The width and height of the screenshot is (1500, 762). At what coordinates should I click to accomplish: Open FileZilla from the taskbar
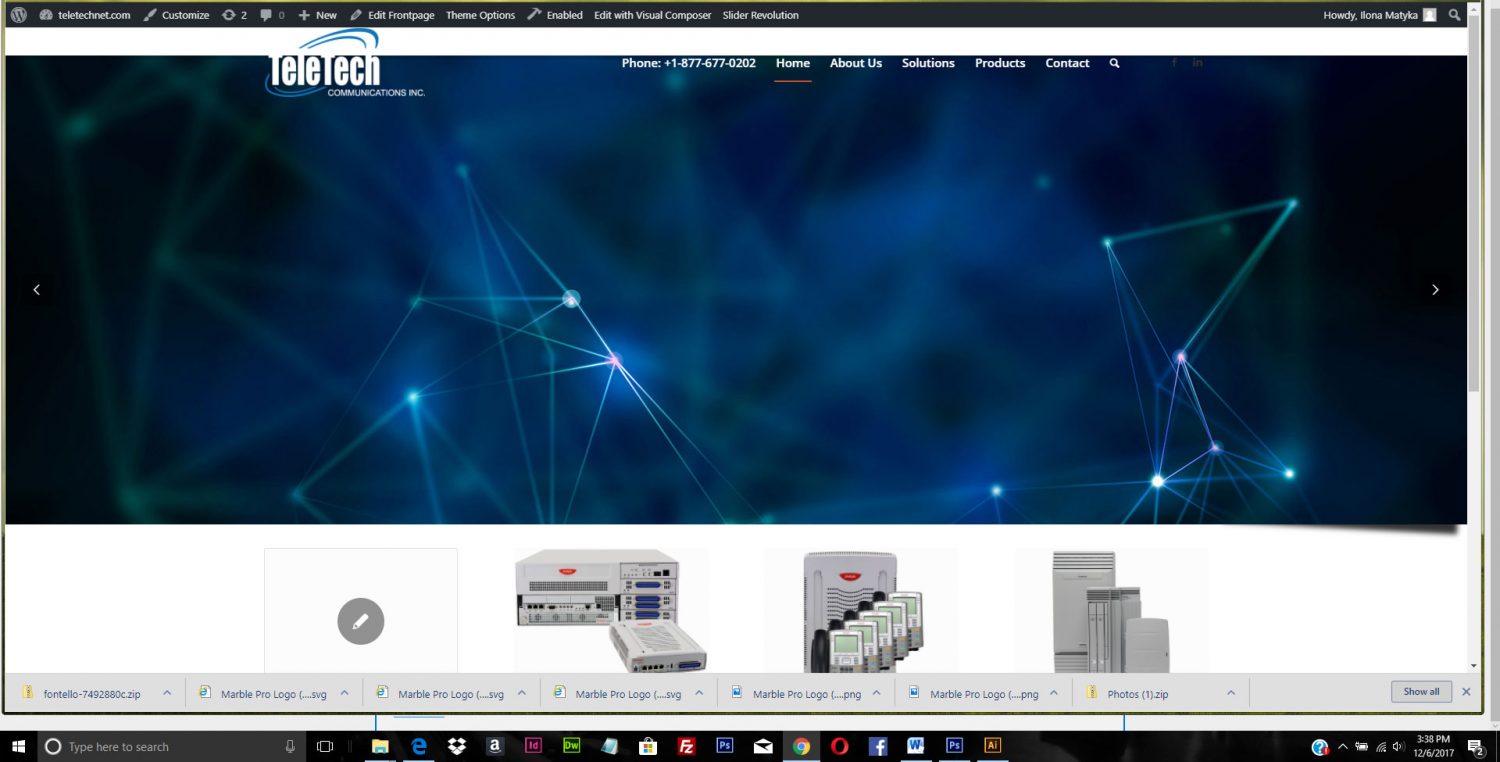point(686,746)
